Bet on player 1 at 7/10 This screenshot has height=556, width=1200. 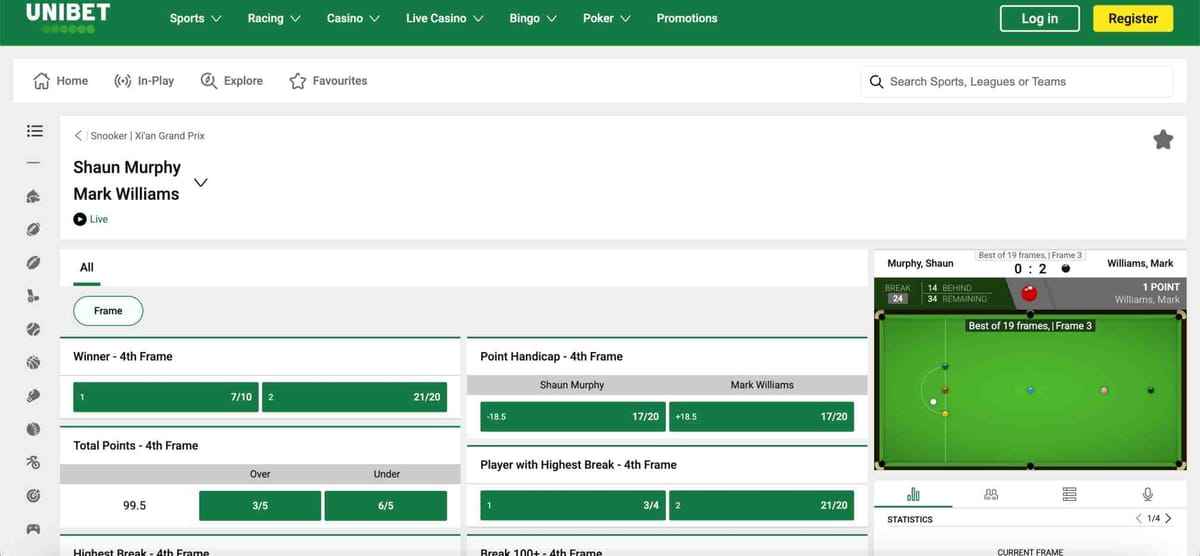[166, 397]
